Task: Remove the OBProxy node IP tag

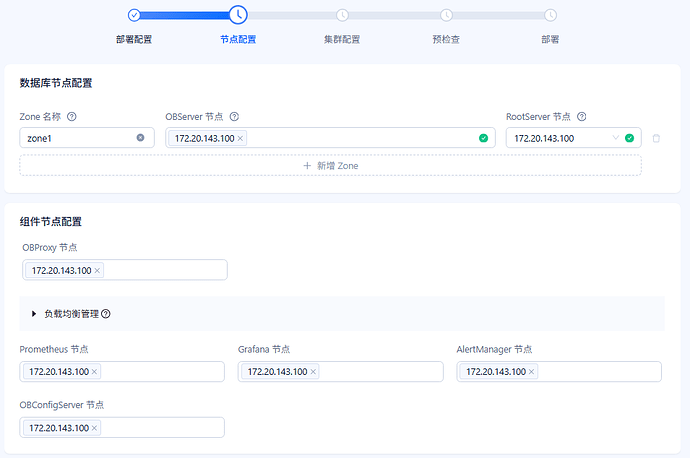Action: click(x=97, y=271)
